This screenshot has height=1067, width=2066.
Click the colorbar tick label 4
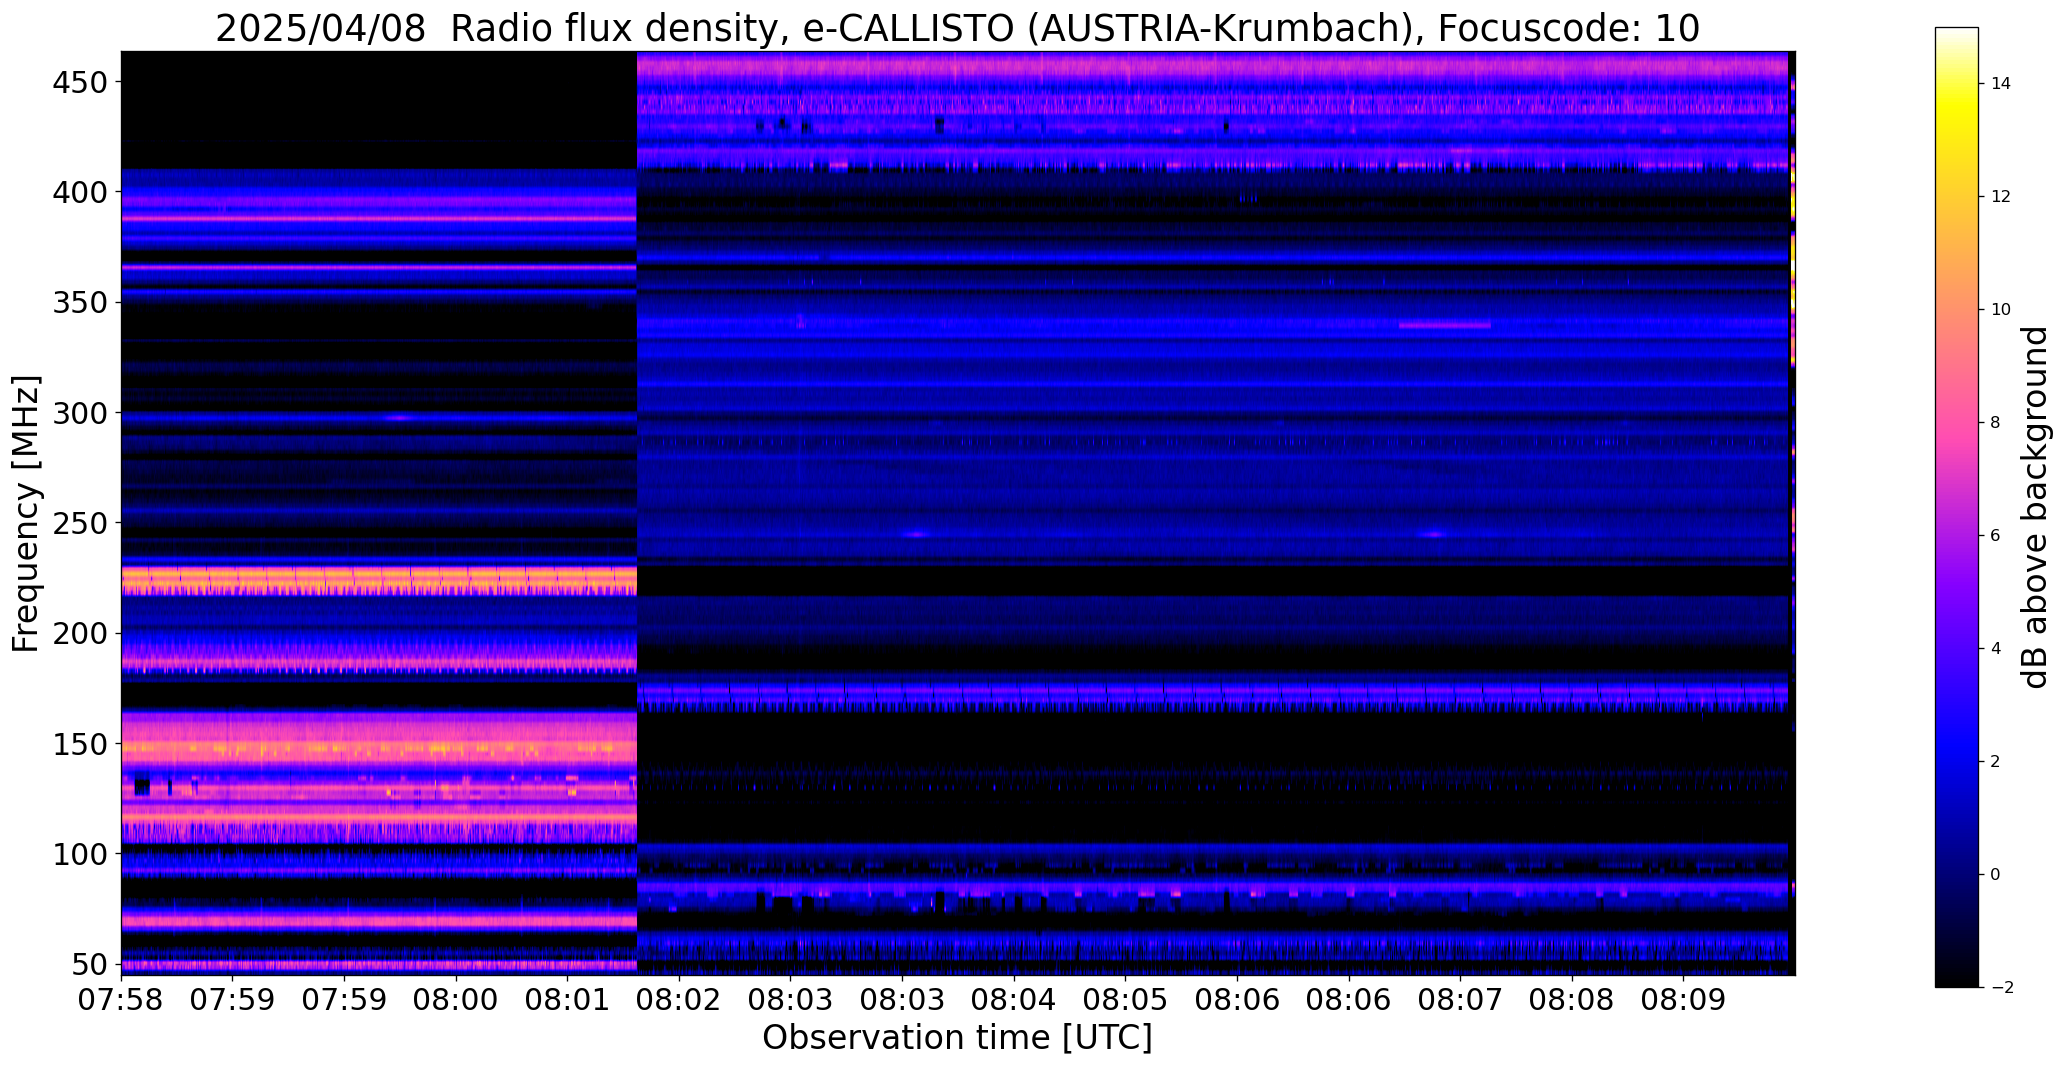(1996, 649)
